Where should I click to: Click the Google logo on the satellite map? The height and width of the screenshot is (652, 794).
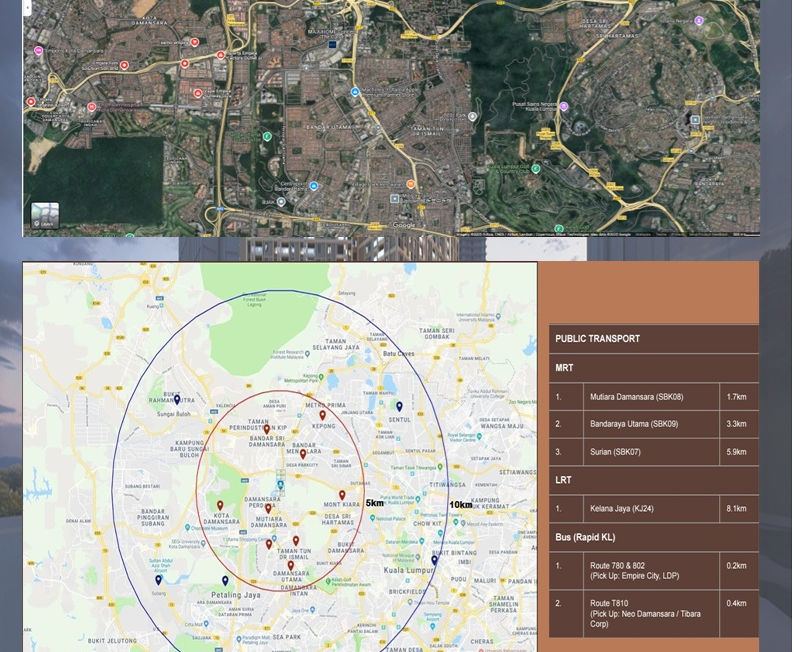404,225
